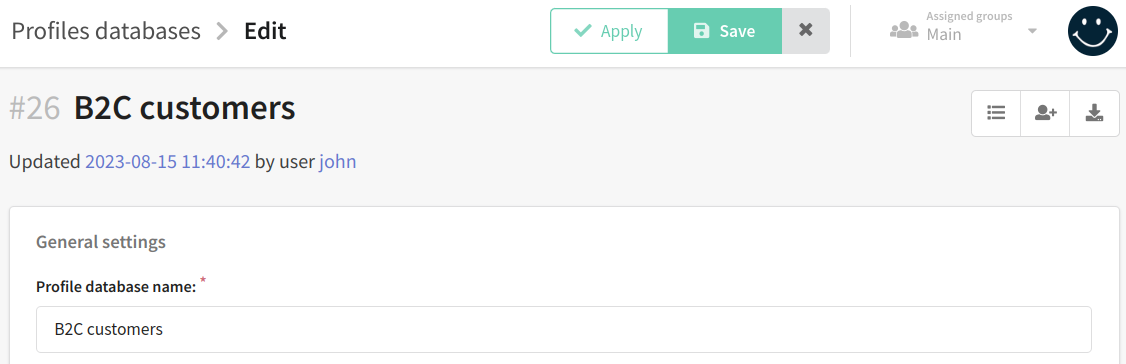Viewport: 1126px width, 364px height.
Task: Open the profiles list view icon
Action: (996, 113)
